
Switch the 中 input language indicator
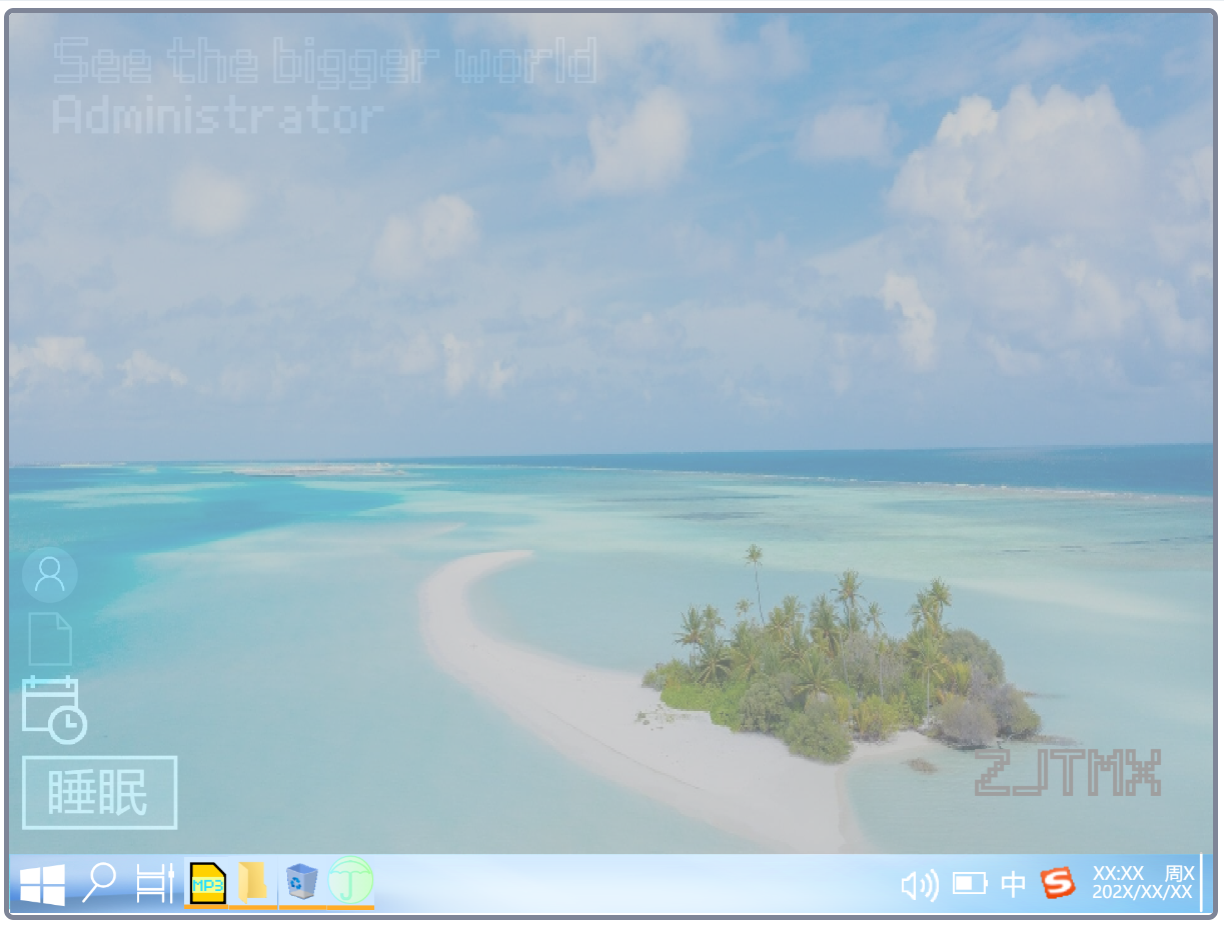[x=1013, y=884]
